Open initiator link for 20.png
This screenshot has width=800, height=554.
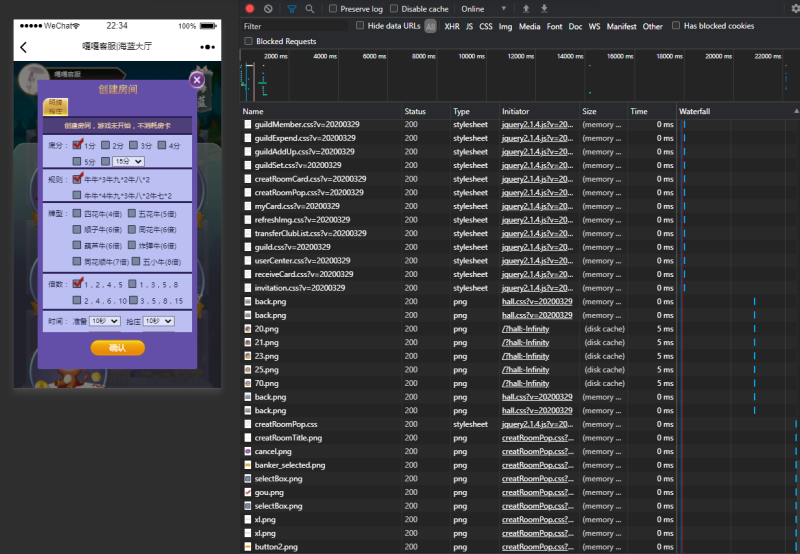(525, 329)
